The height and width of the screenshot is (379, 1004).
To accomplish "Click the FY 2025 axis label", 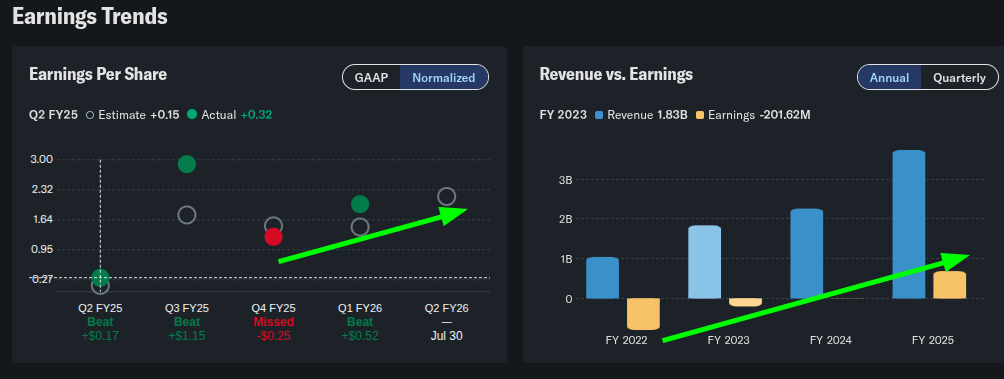I will (933, 340).
